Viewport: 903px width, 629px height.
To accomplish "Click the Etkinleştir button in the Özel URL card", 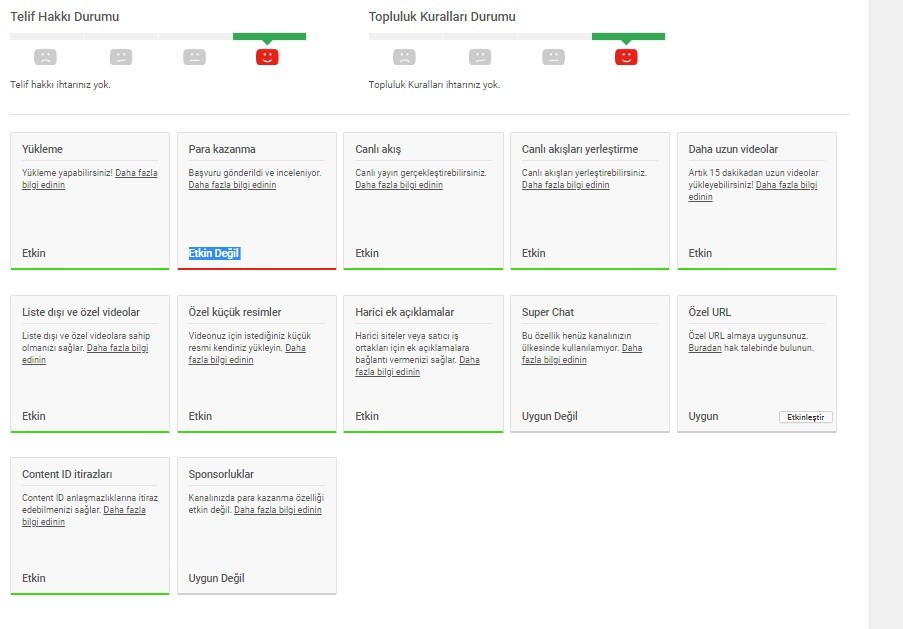I will coord(806,417).
